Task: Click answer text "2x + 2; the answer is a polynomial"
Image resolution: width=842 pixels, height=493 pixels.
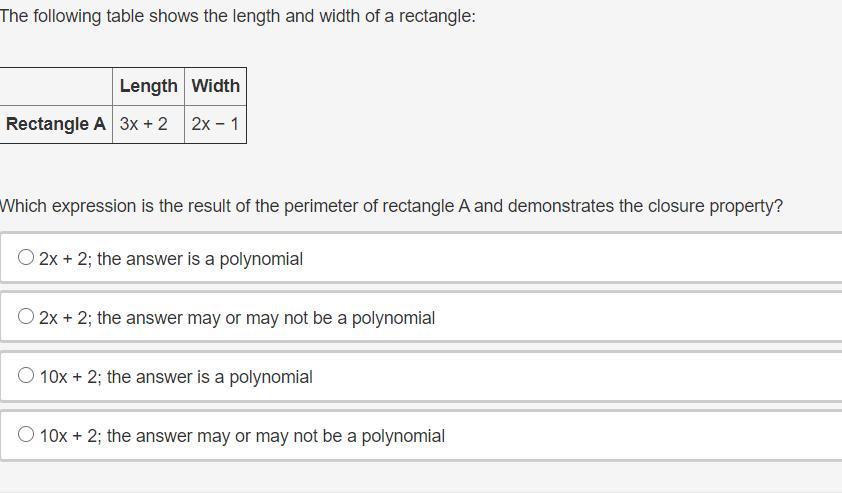Action: (x=171, y=259)
